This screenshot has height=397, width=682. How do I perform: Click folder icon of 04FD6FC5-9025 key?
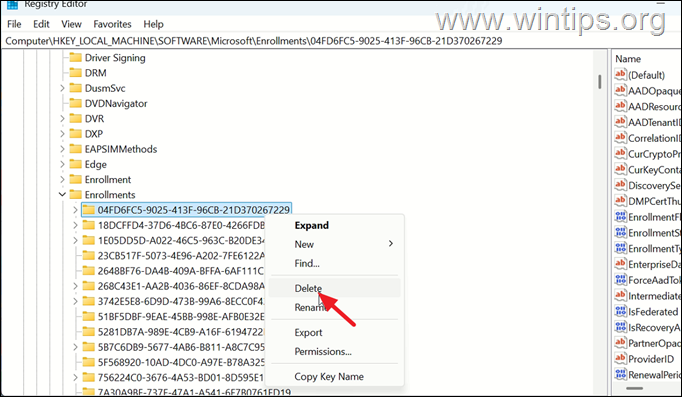pyautogui.click(x=89, y=210)
